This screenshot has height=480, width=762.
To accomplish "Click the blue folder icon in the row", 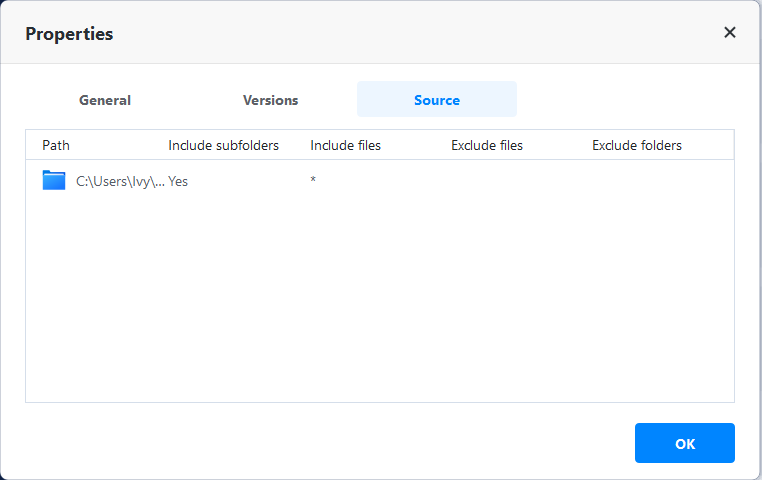I will 53,181.
